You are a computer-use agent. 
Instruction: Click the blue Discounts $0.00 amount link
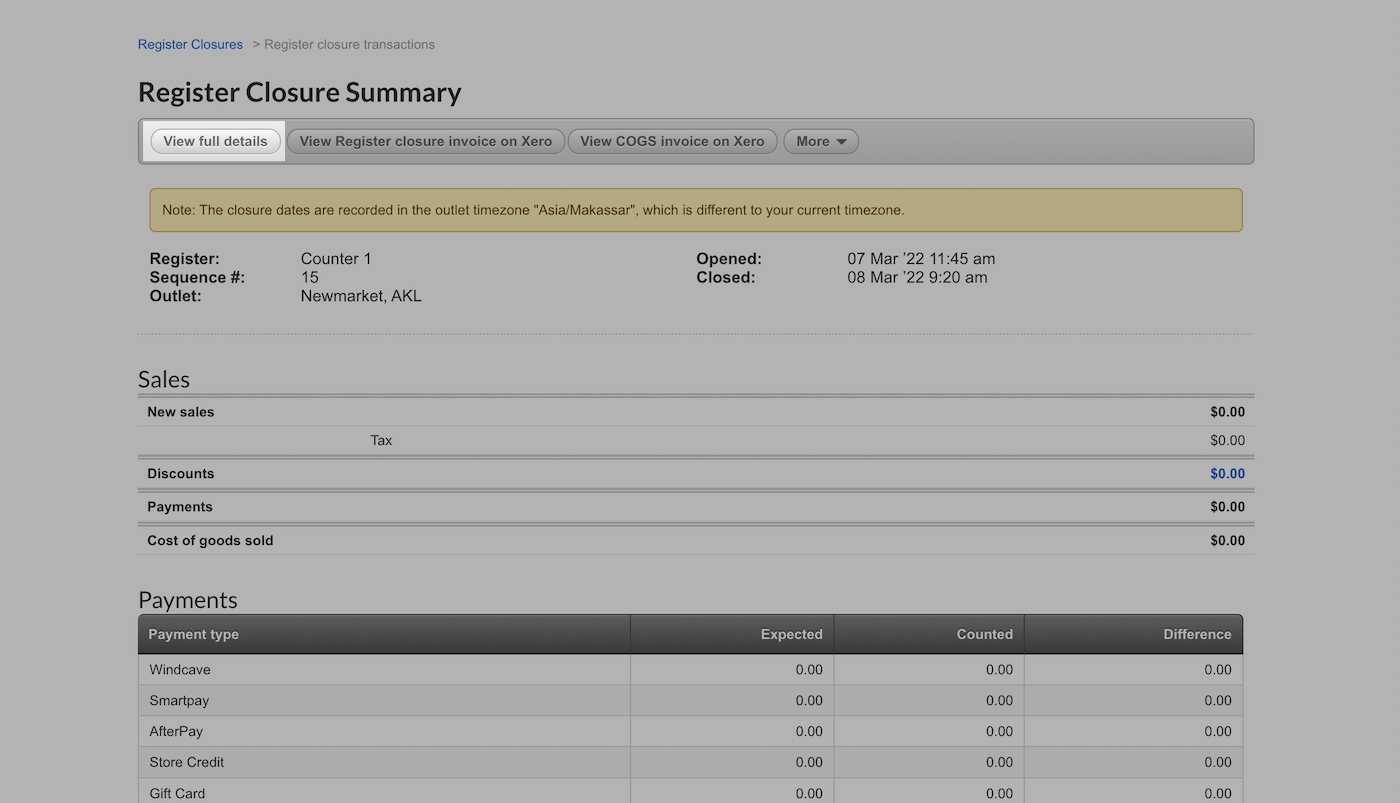[x=1227, y=474]
